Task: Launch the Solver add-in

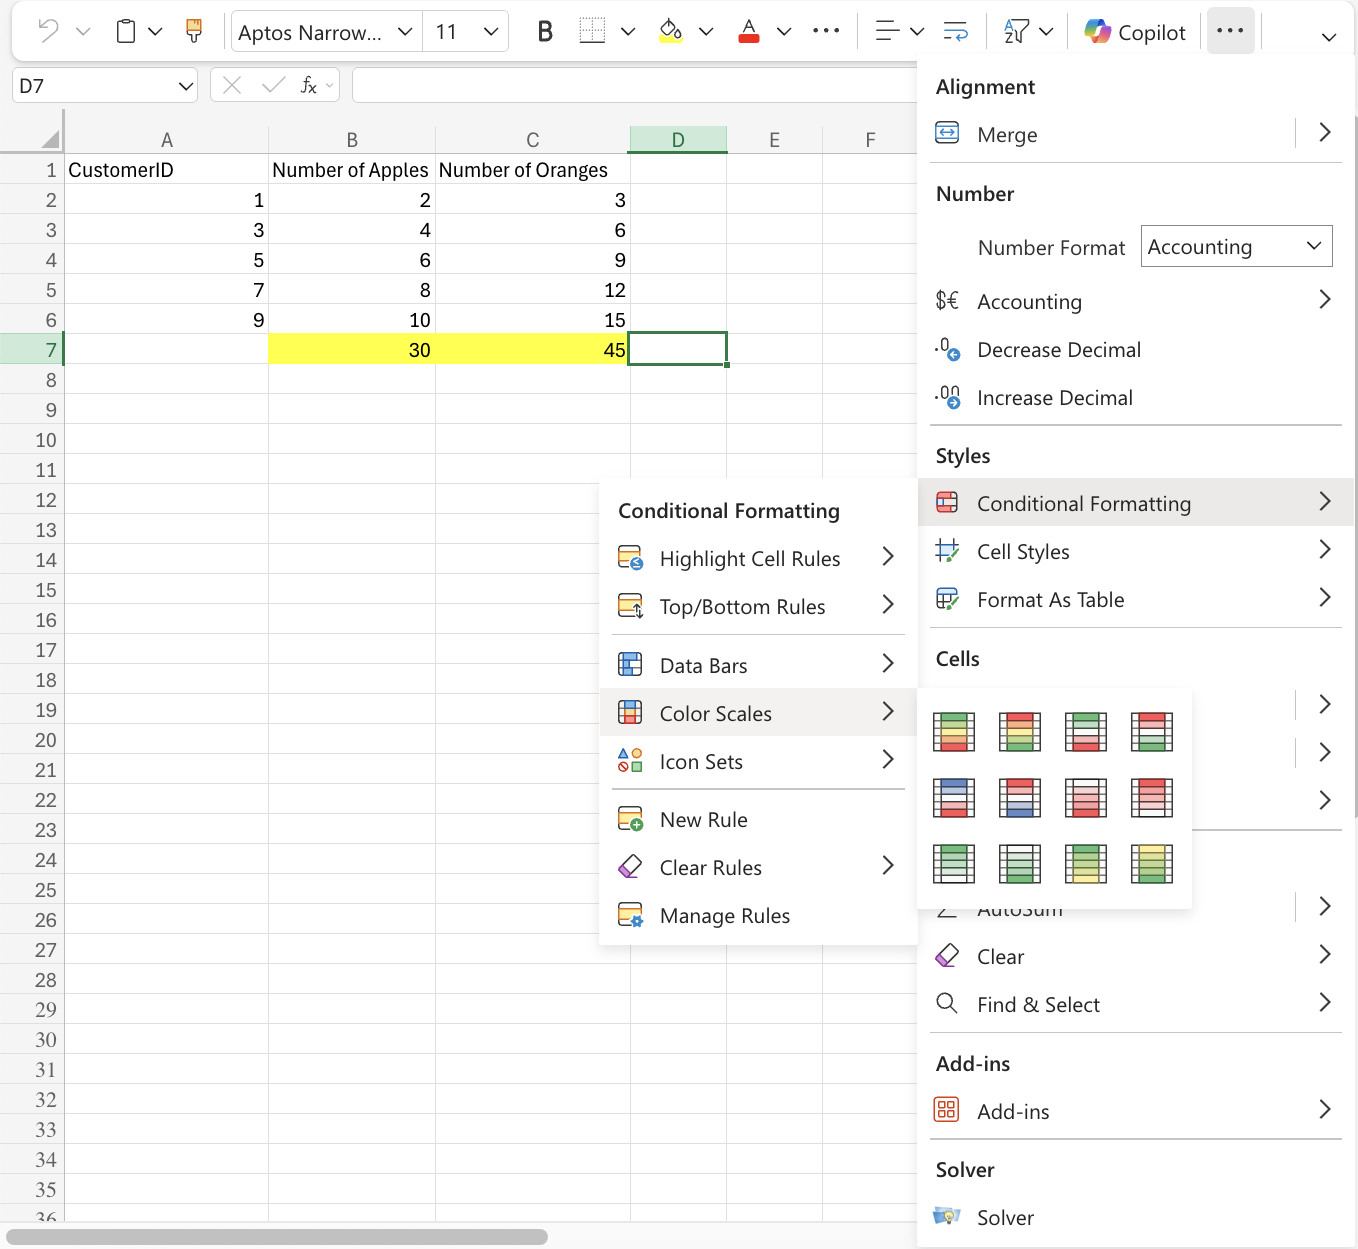Action: click(x=1005, y=1217)
